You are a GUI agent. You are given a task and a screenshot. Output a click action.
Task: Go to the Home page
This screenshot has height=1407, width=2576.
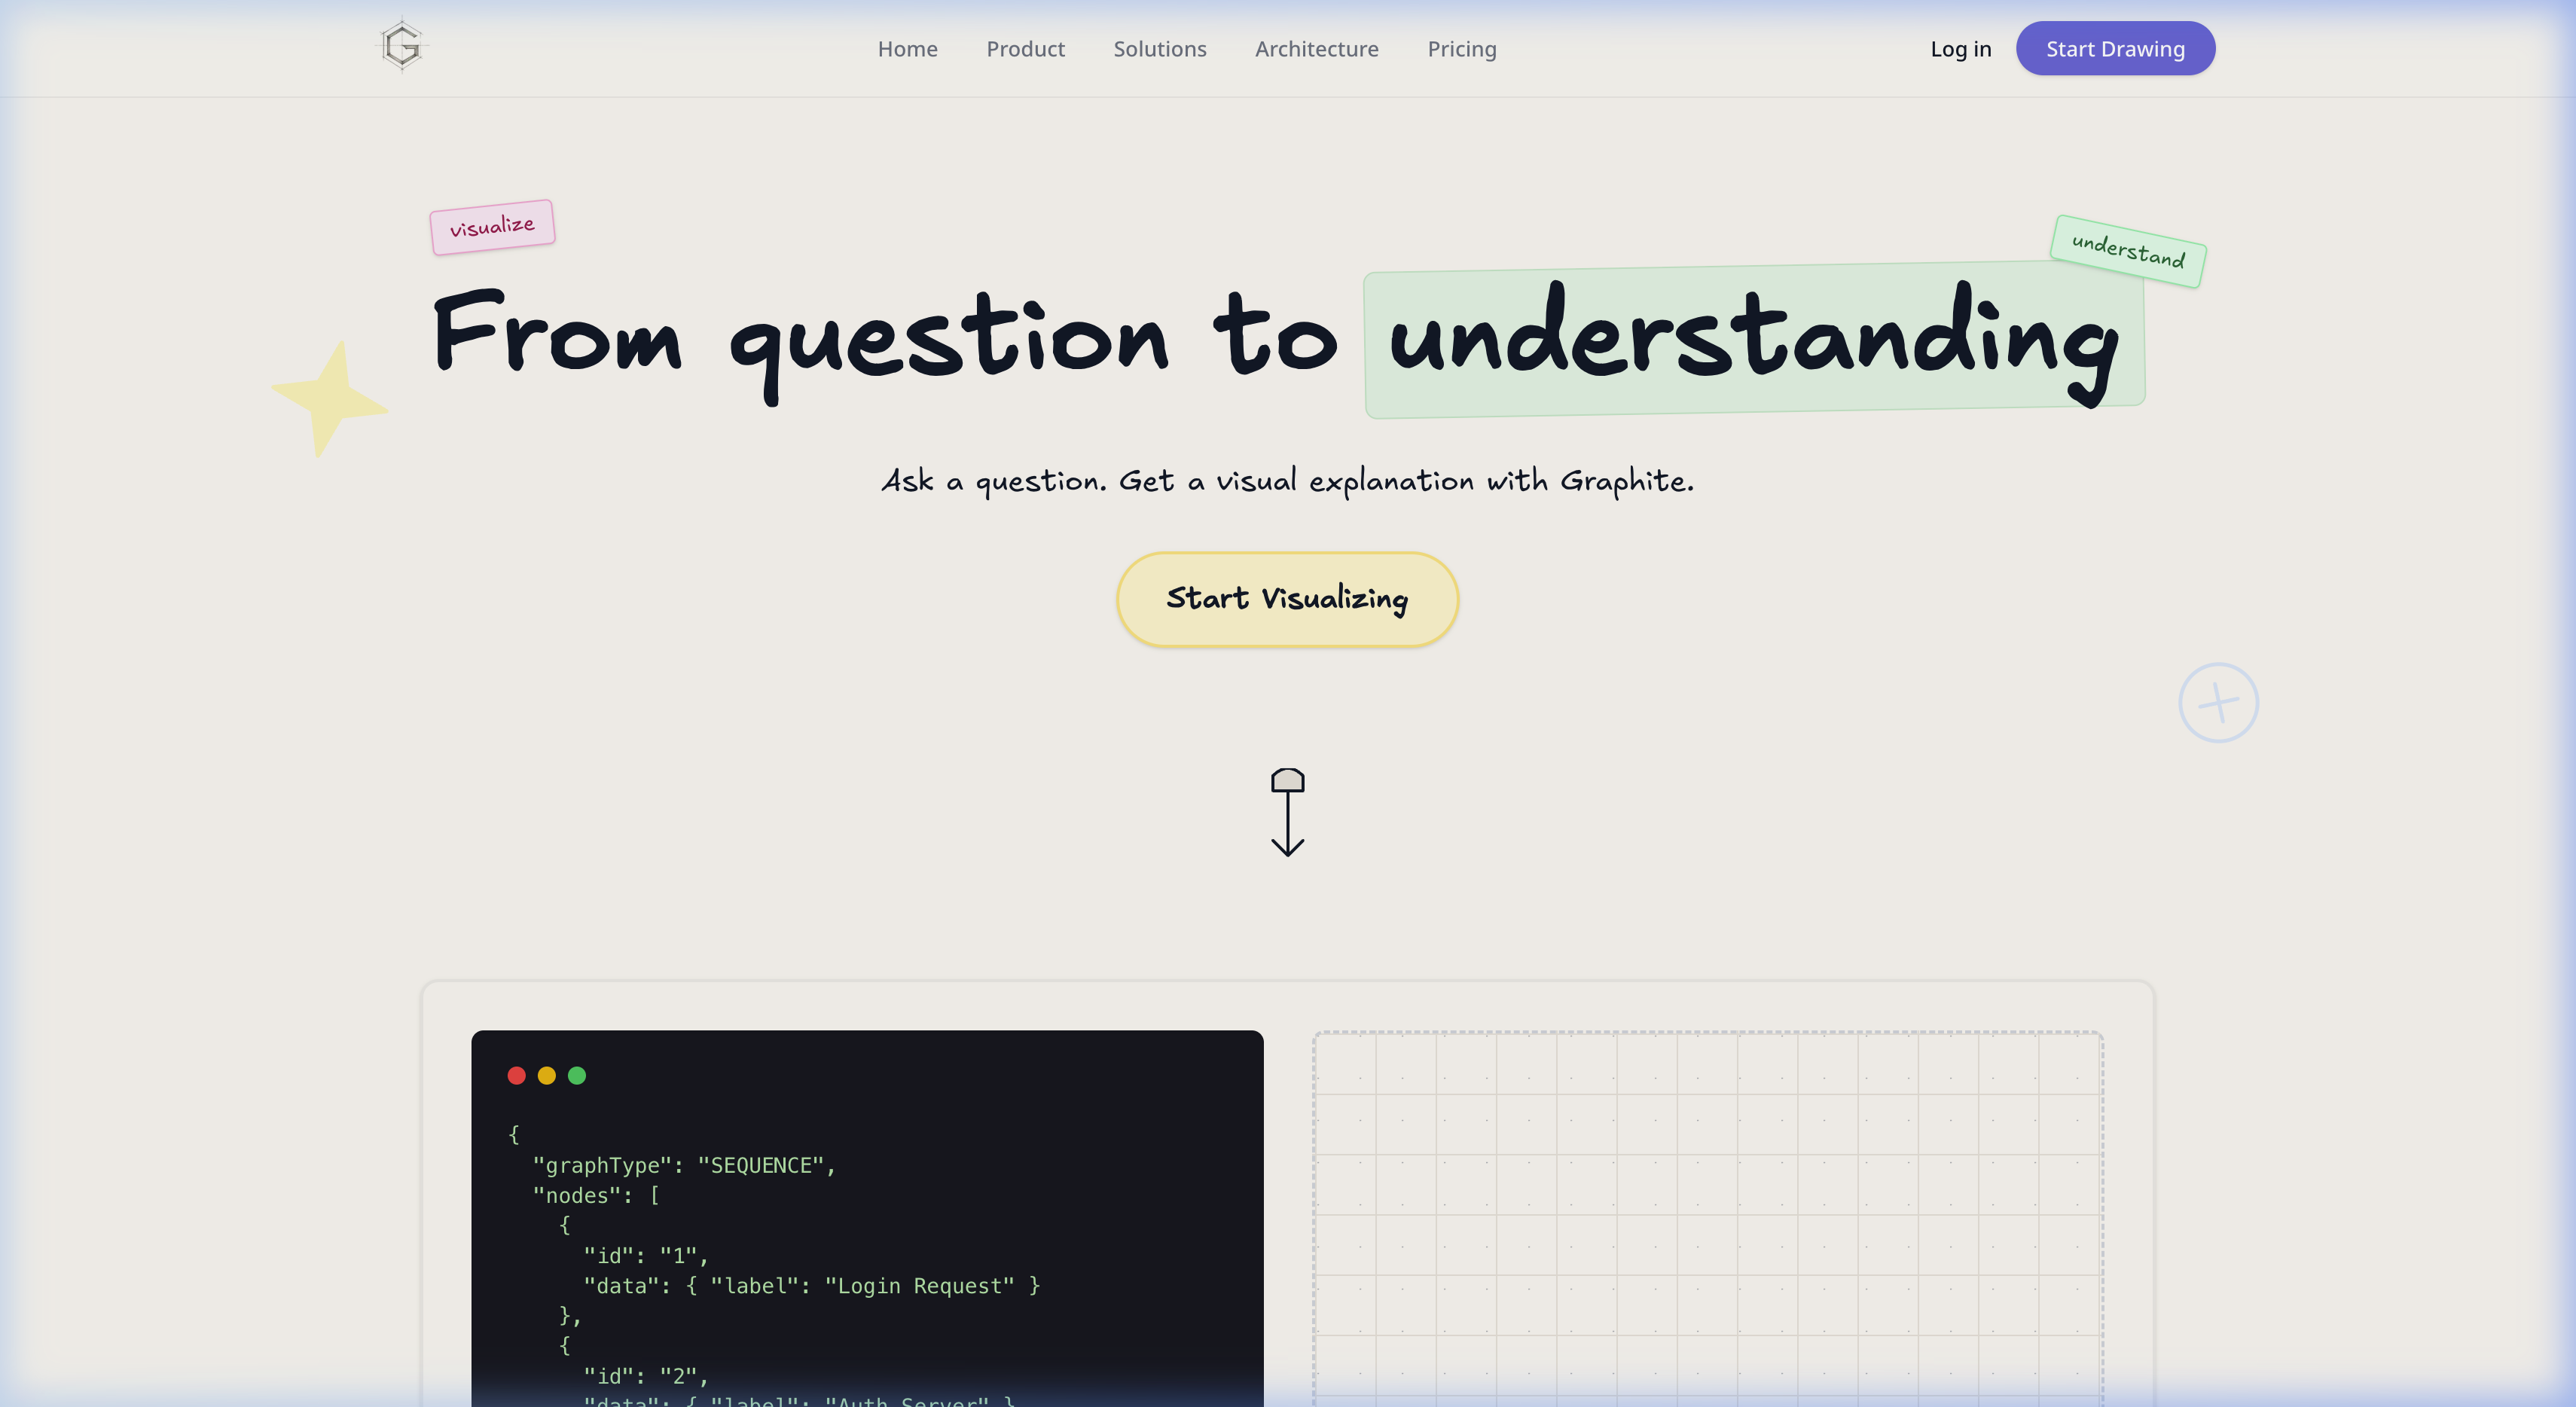(907, 49)
